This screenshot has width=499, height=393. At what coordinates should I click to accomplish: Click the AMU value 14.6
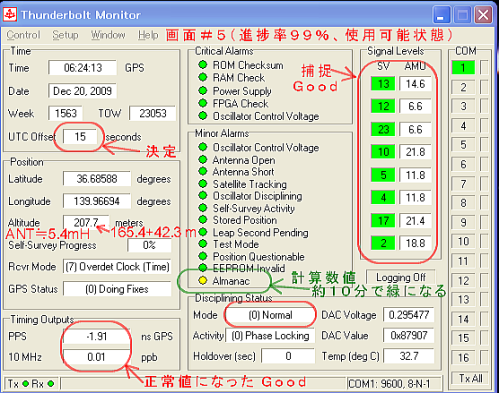pyautogui.click(x=415, y=84)
